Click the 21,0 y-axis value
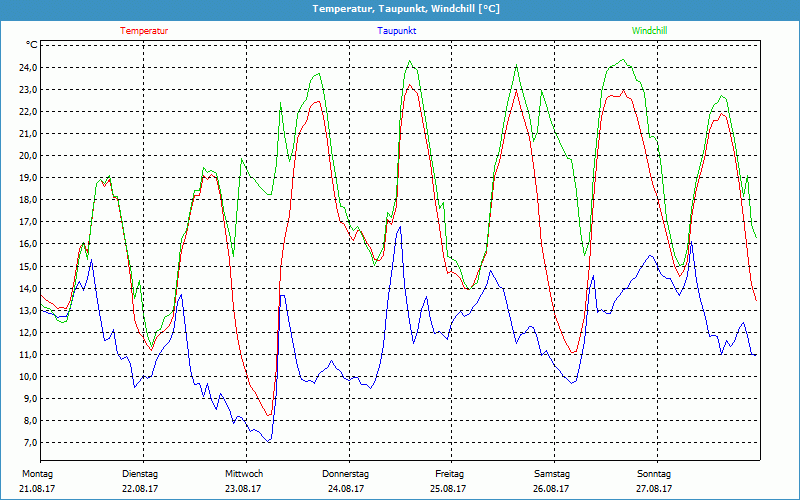Image resolution: width=800 pixels, height=500 pixels. click(28, 133)
